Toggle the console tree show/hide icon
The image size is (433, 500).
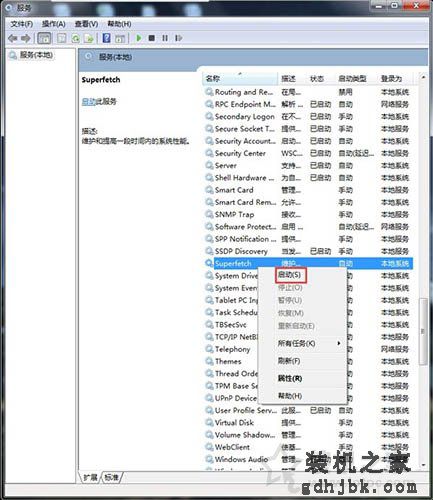click(x=44, y=38)
